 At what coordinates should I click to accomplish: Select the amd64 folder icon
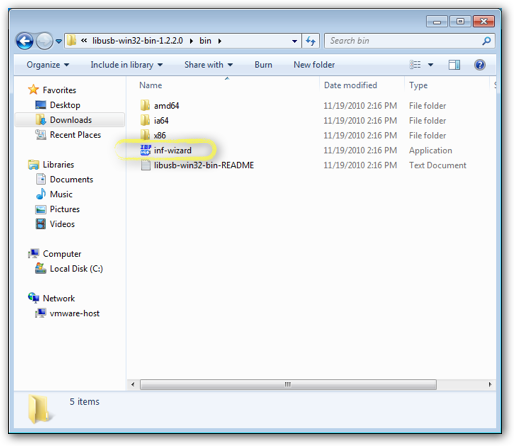tap(145, 106)
